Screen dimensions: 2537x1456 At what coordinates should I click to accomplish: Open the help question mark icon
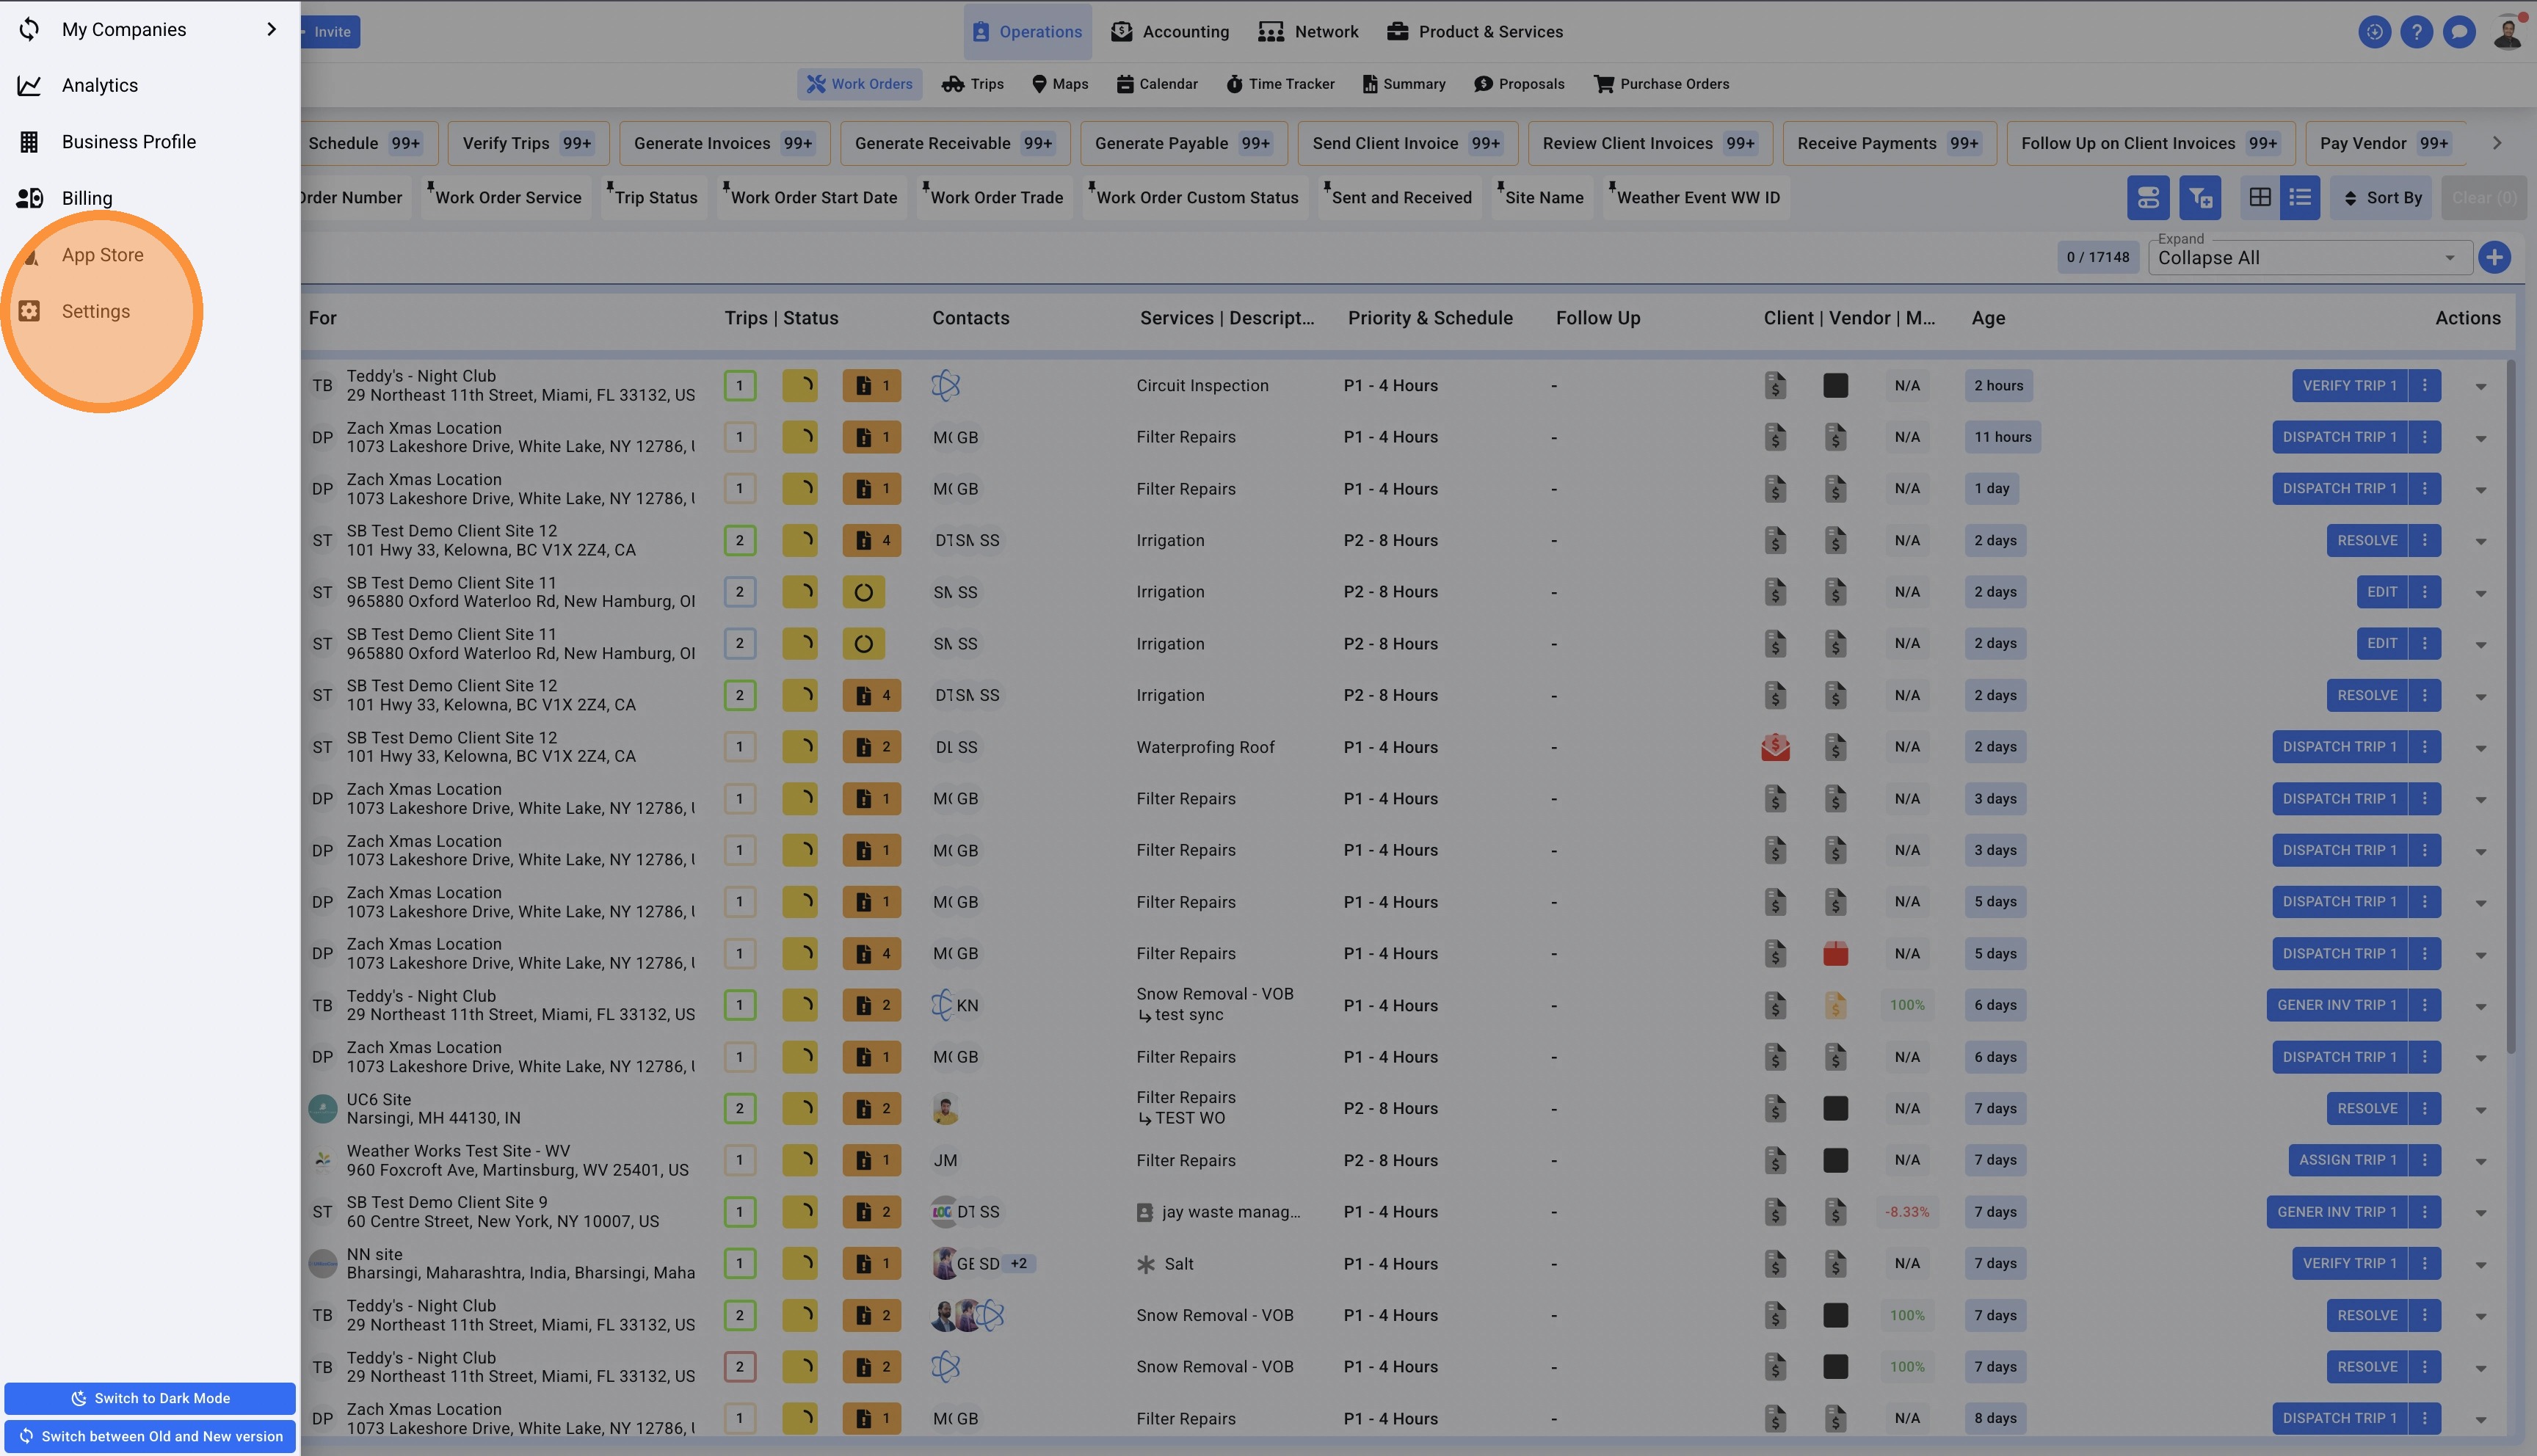point(2416,32)
